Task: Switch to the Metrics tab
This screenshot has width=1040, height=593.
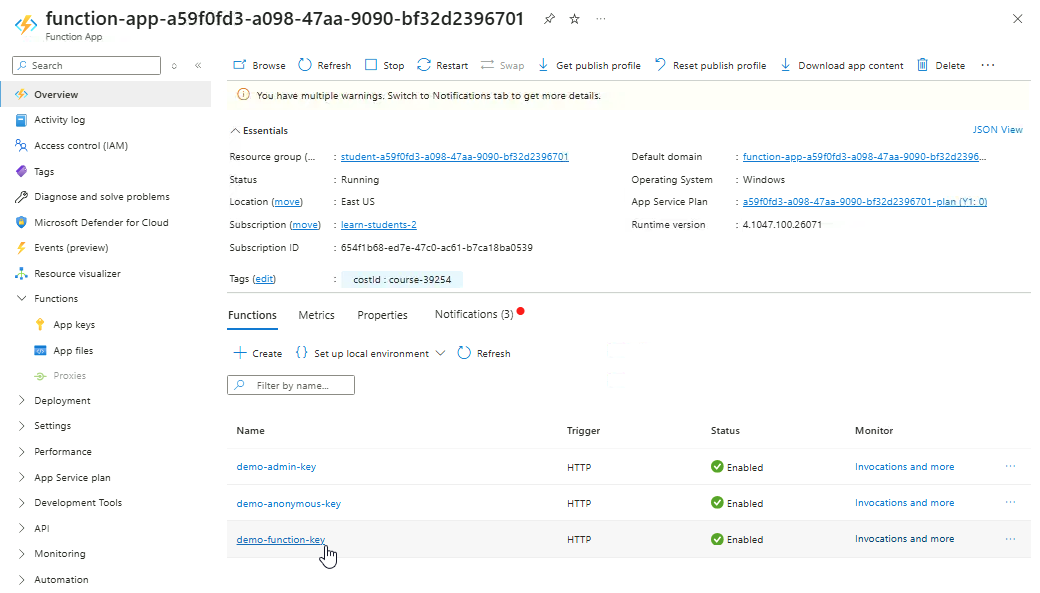Action: [x=316, y=315]
